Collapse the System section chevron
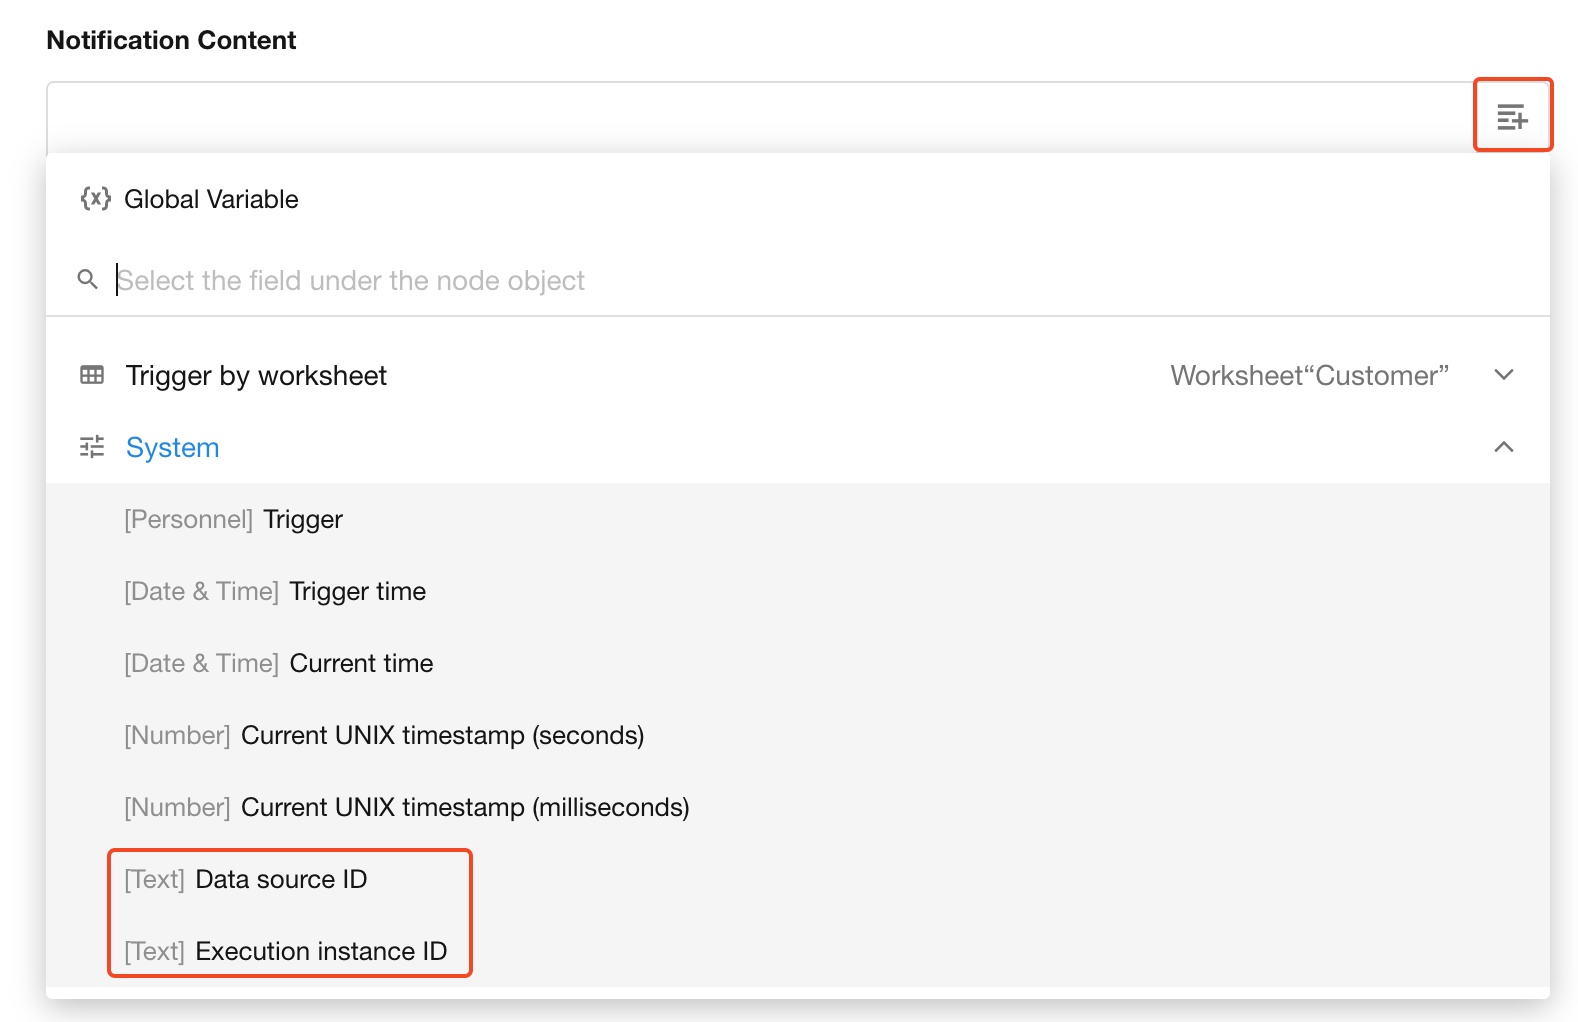This screenshot has height=1022, width=1578. 1503,447
